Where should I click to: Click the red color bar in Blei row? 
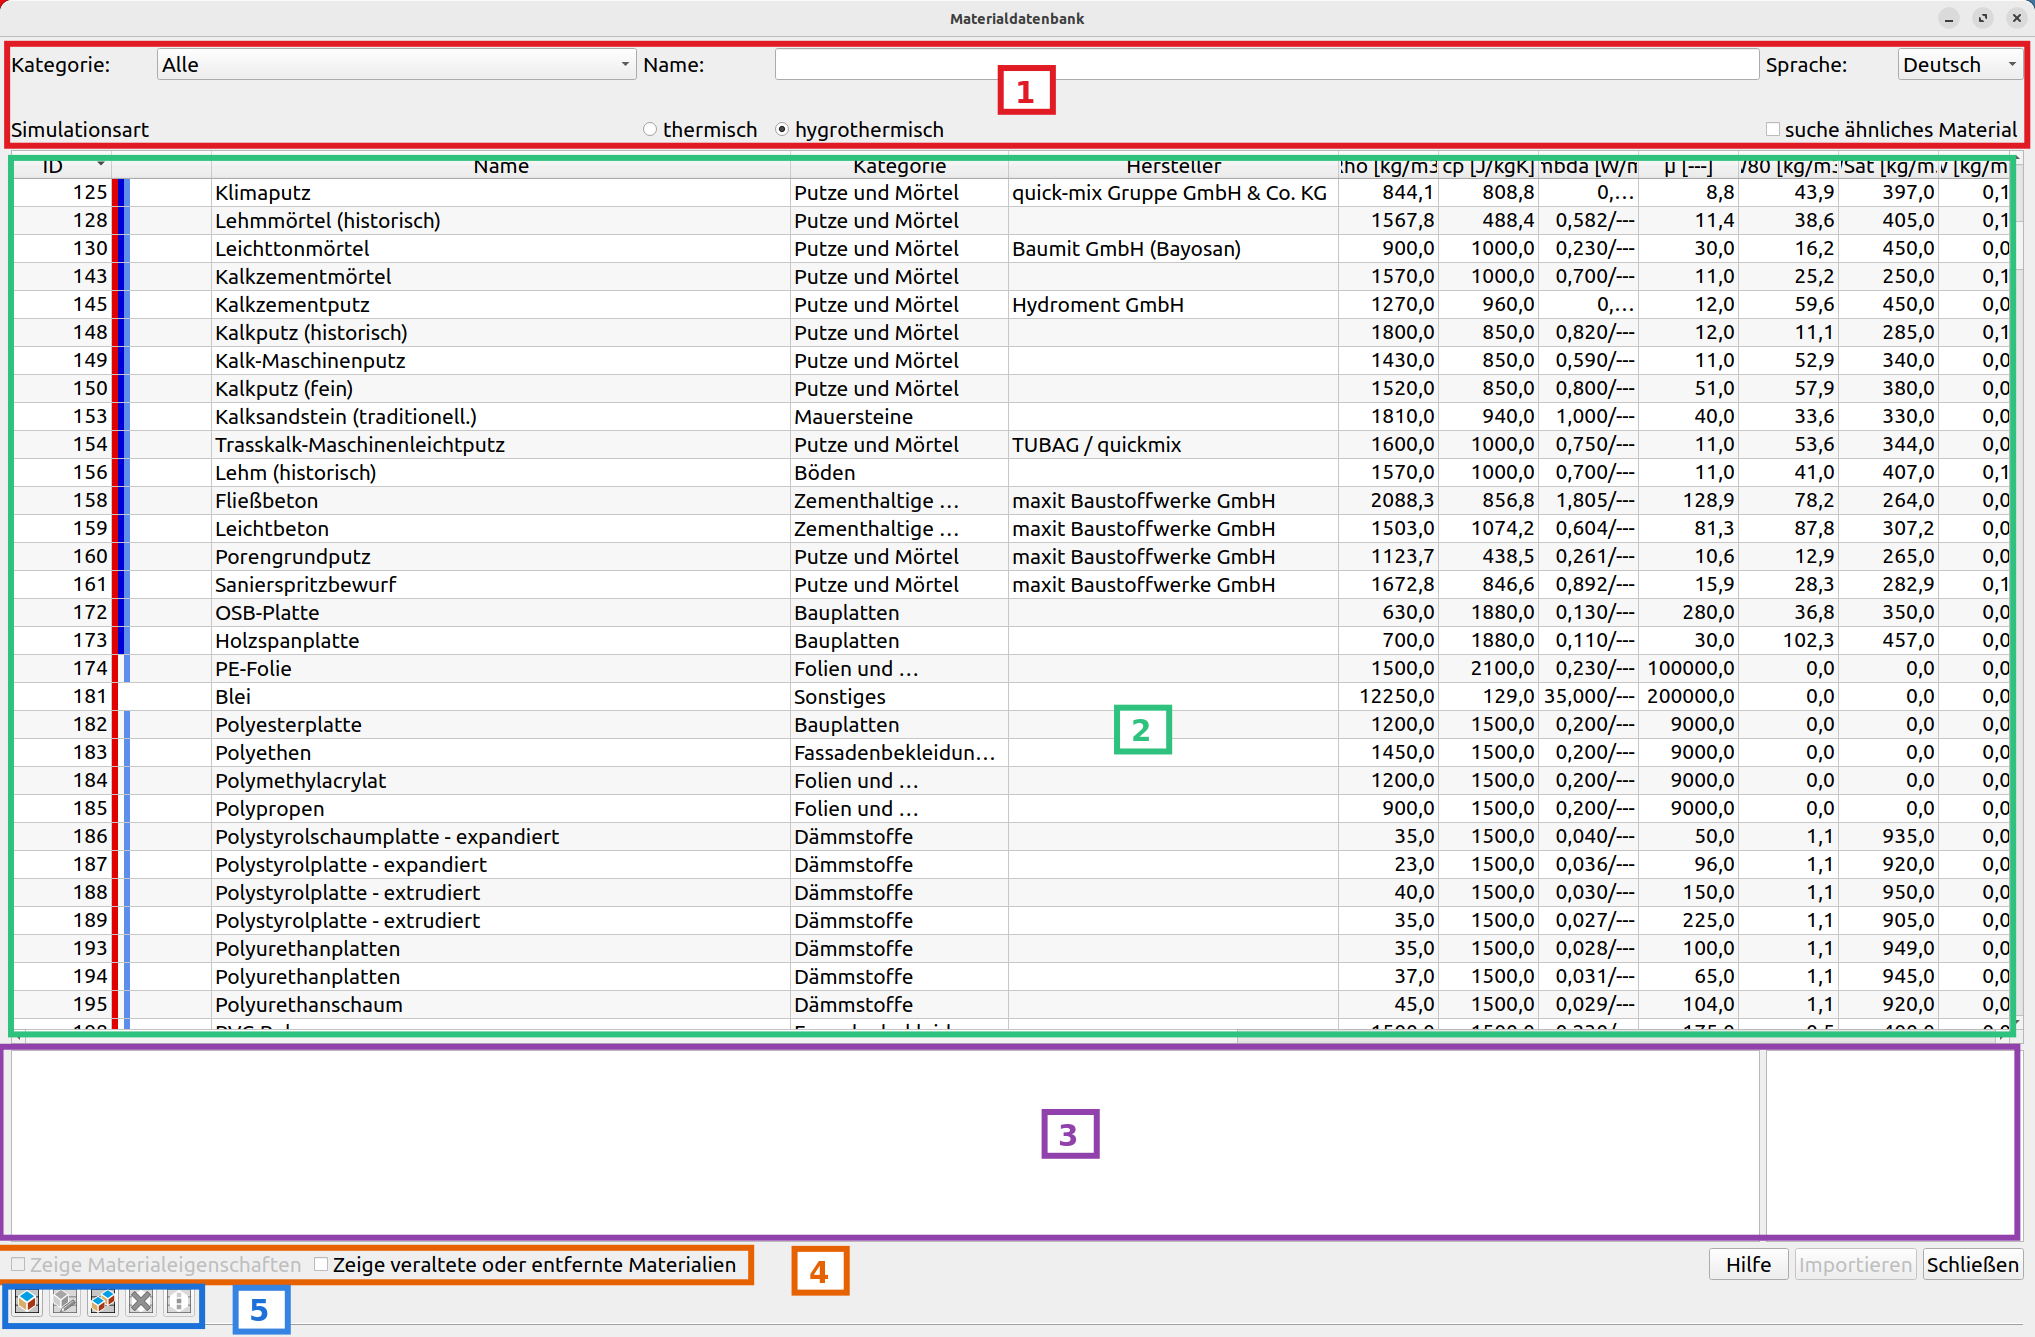tap(115, 697)
